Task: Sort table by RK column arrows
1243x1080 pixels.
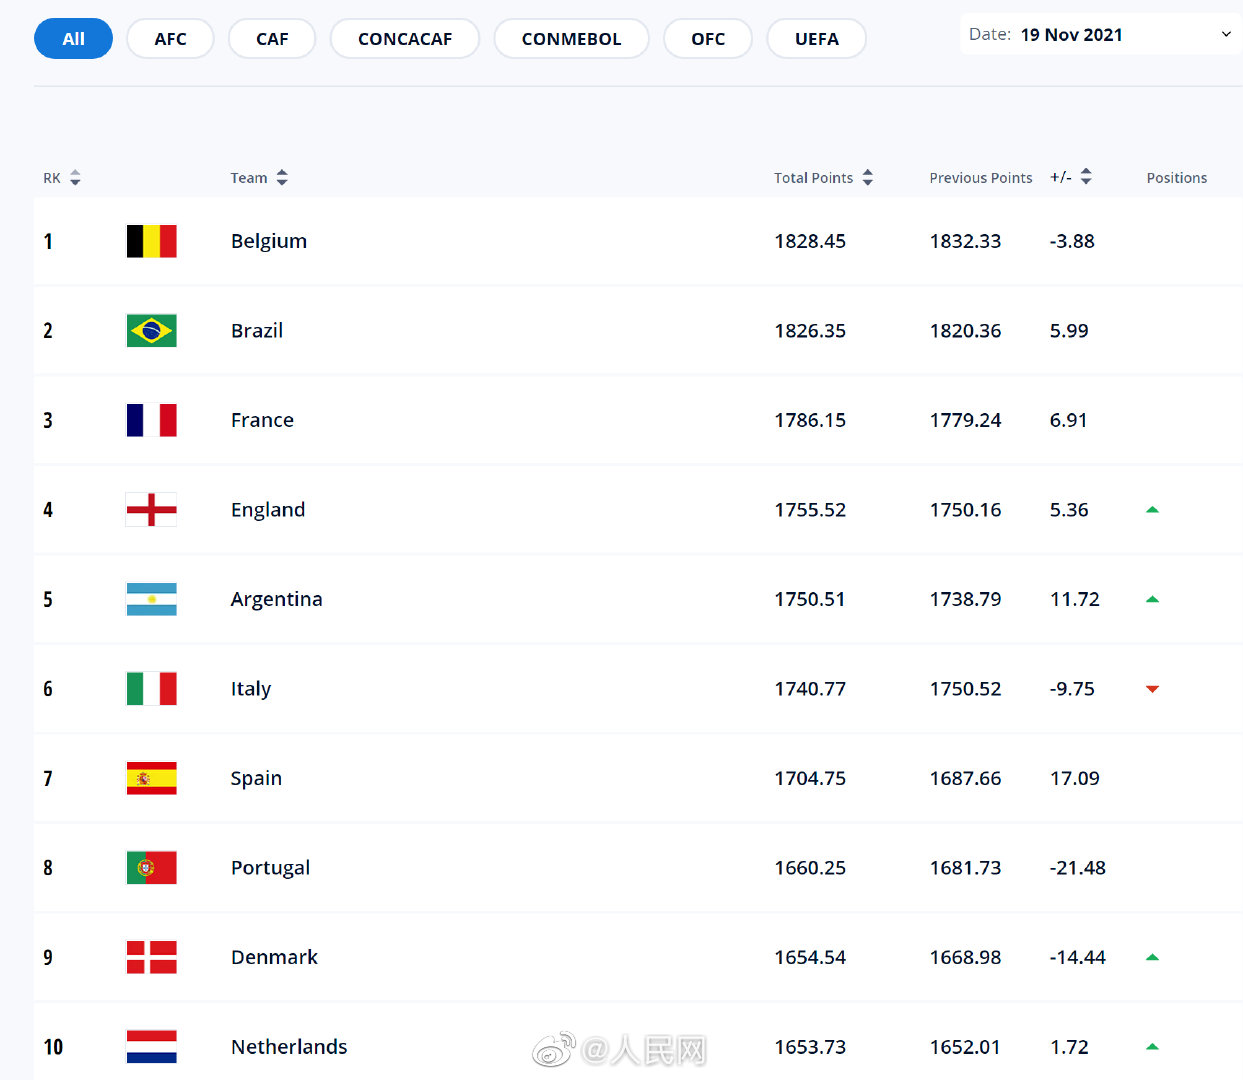Action: click(x=75, y=178)
